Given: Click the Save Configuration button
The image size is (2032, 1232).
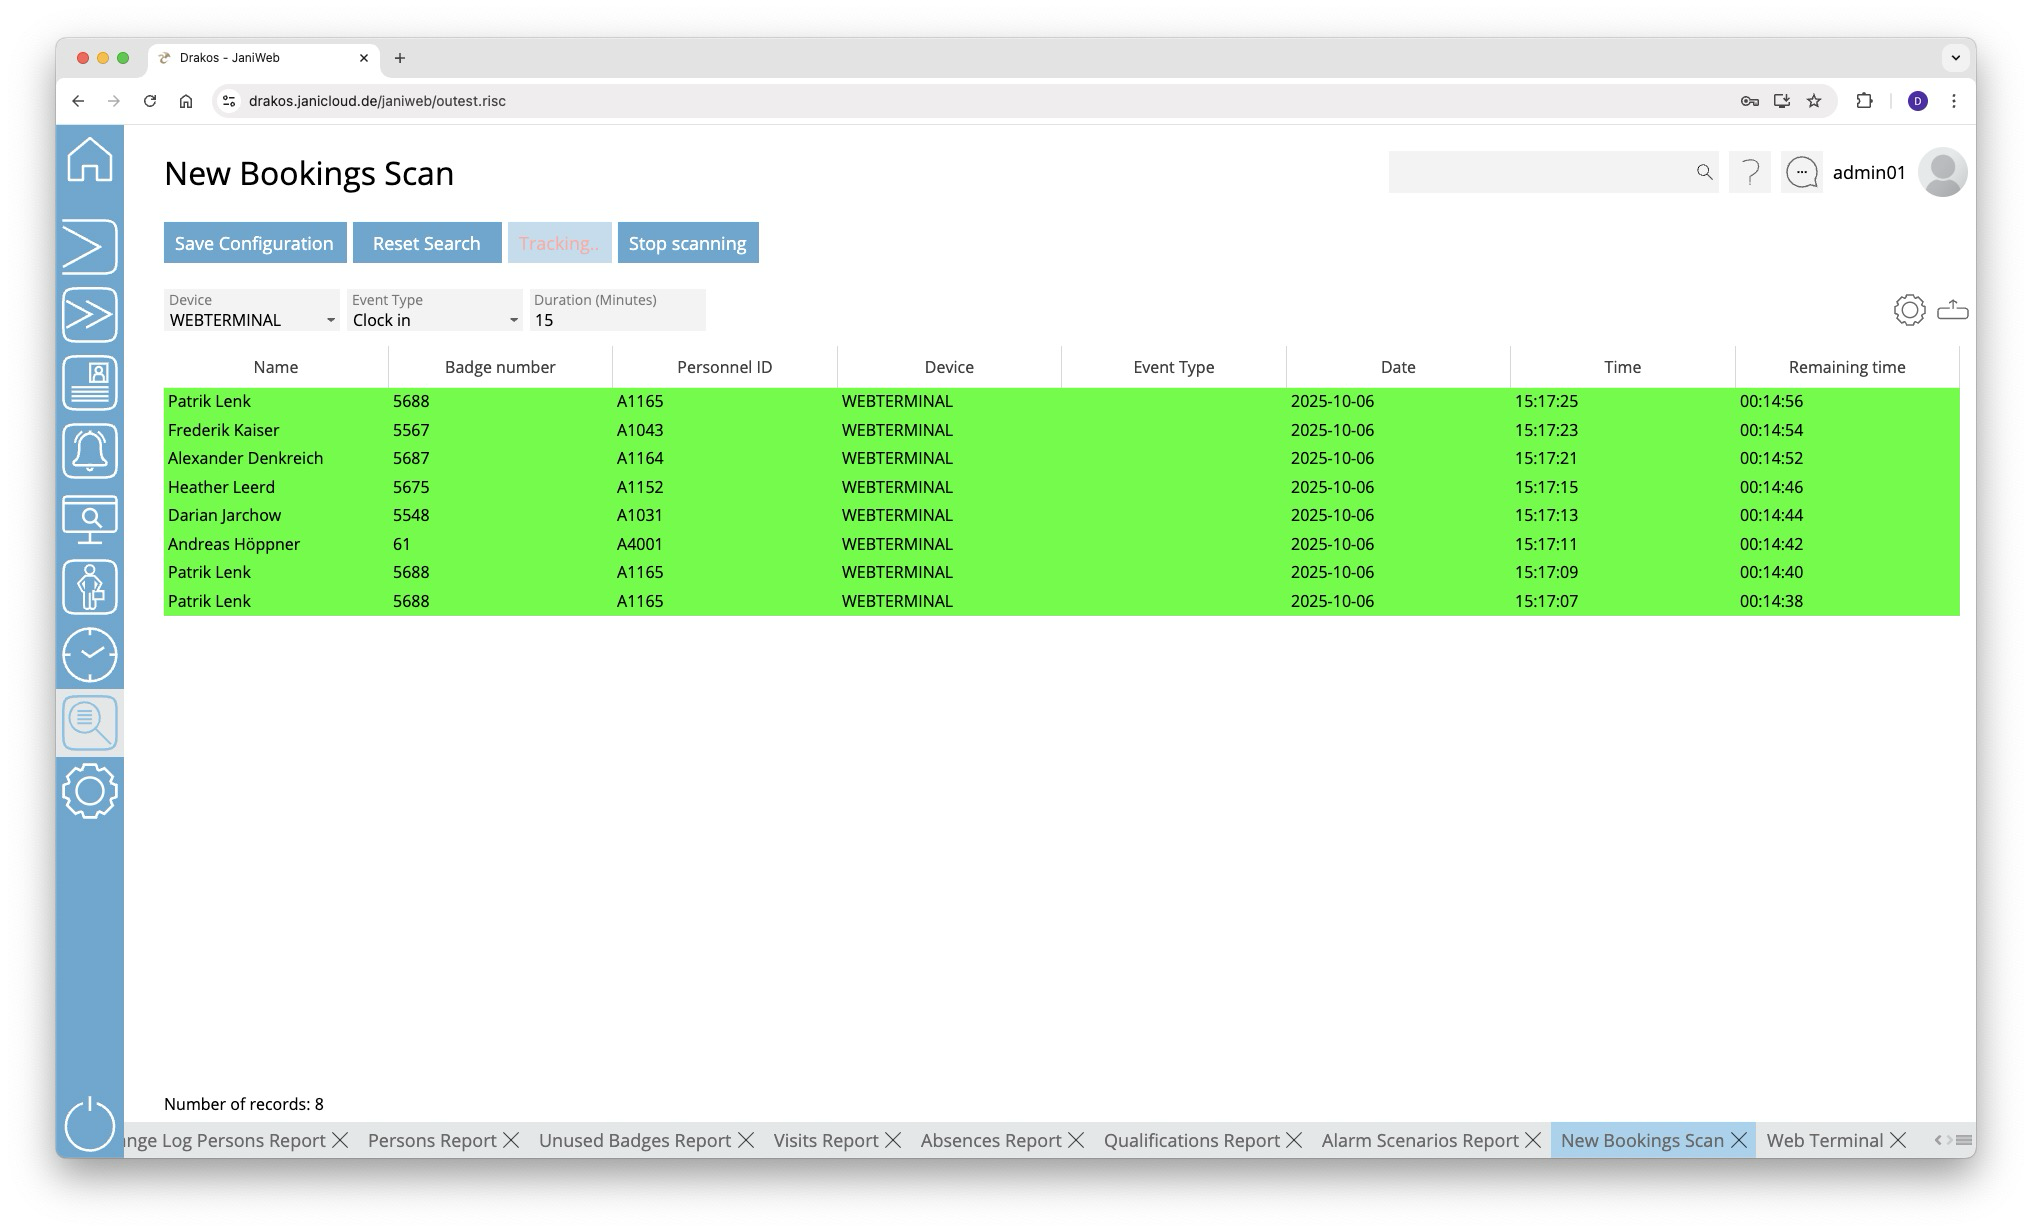Looking at the screenshot, I should [x=254, y=243].
